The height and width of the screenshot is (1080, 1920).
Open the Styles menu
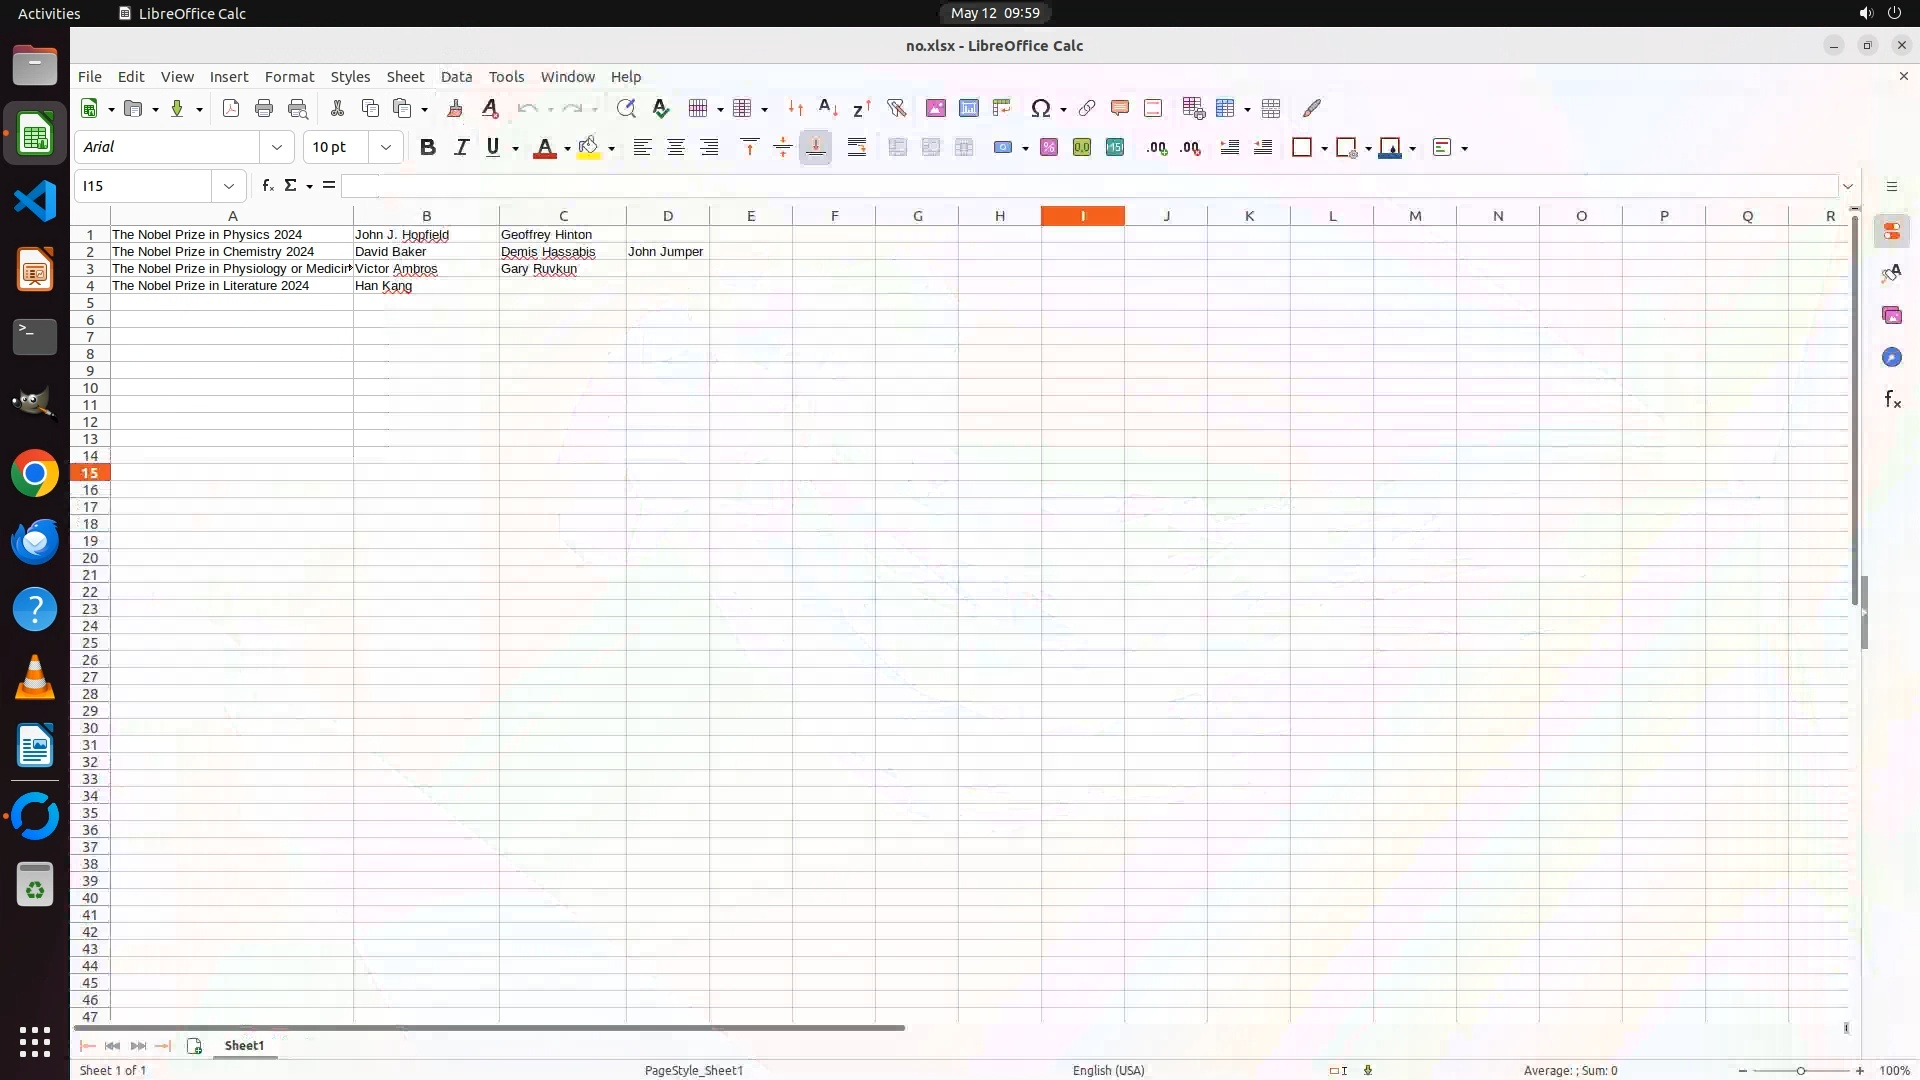coord(350,77)
